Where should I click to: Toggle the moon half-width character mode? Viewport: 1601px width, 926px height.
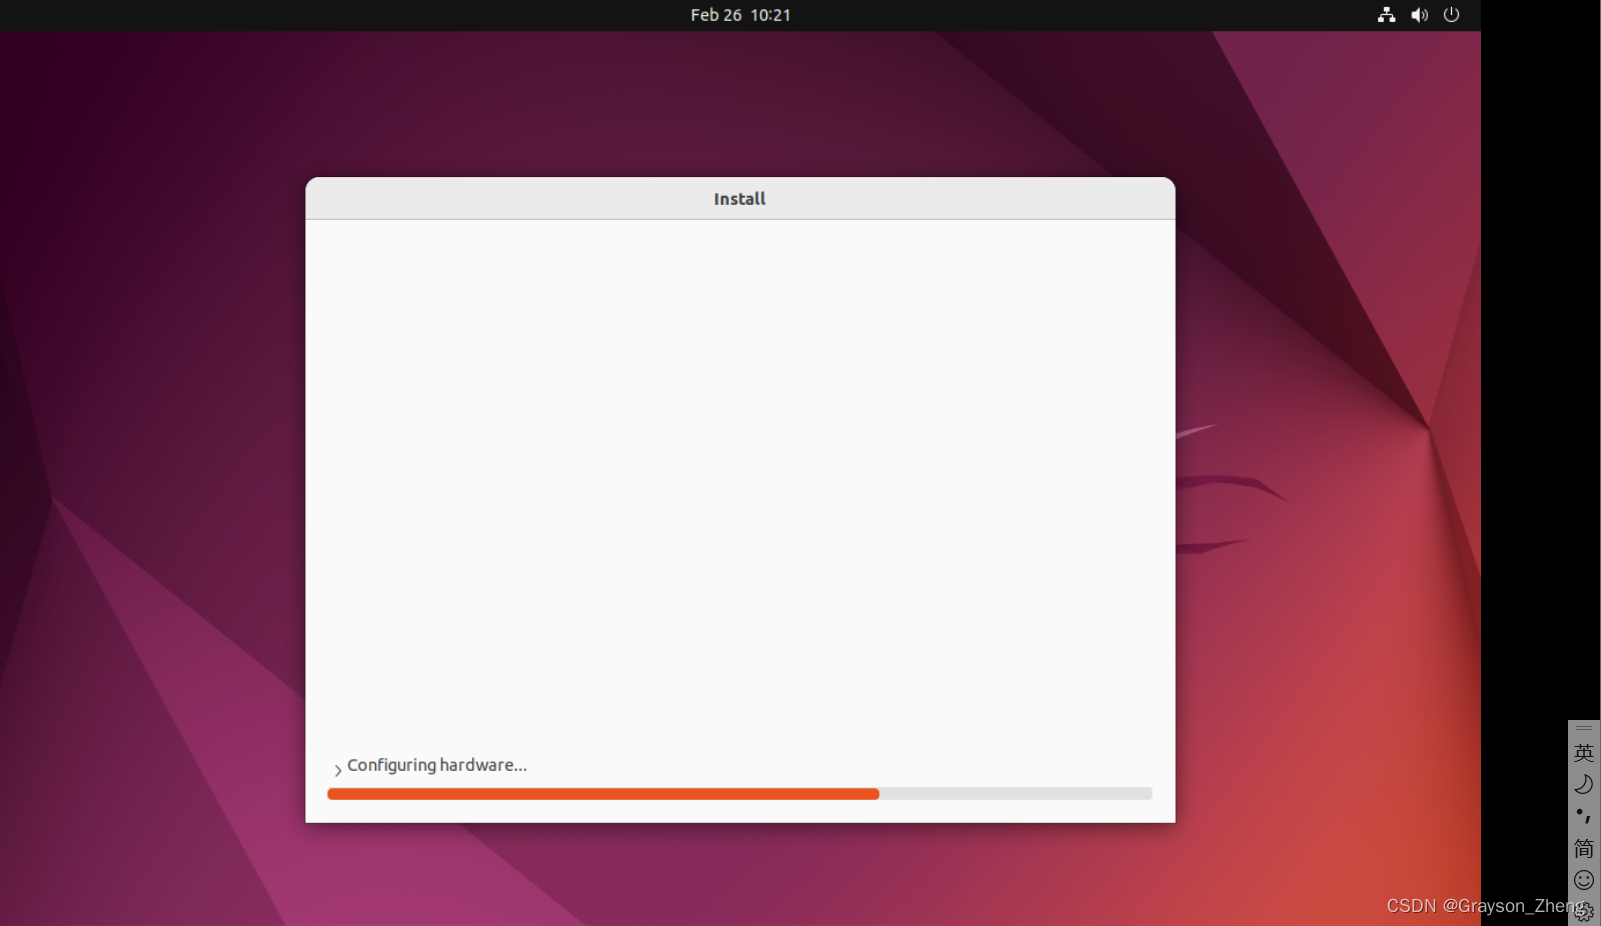pyautogui.click(x=1584, y=785)
